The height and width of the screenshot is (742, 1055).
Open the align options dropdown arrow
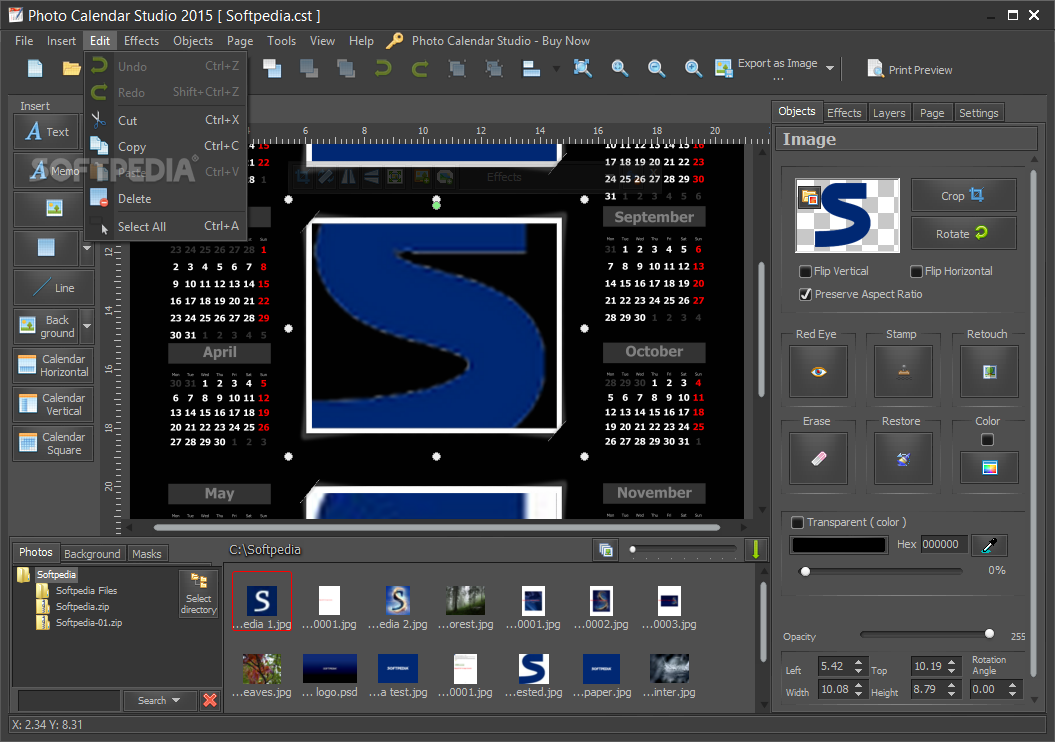[x=556, y=69]
